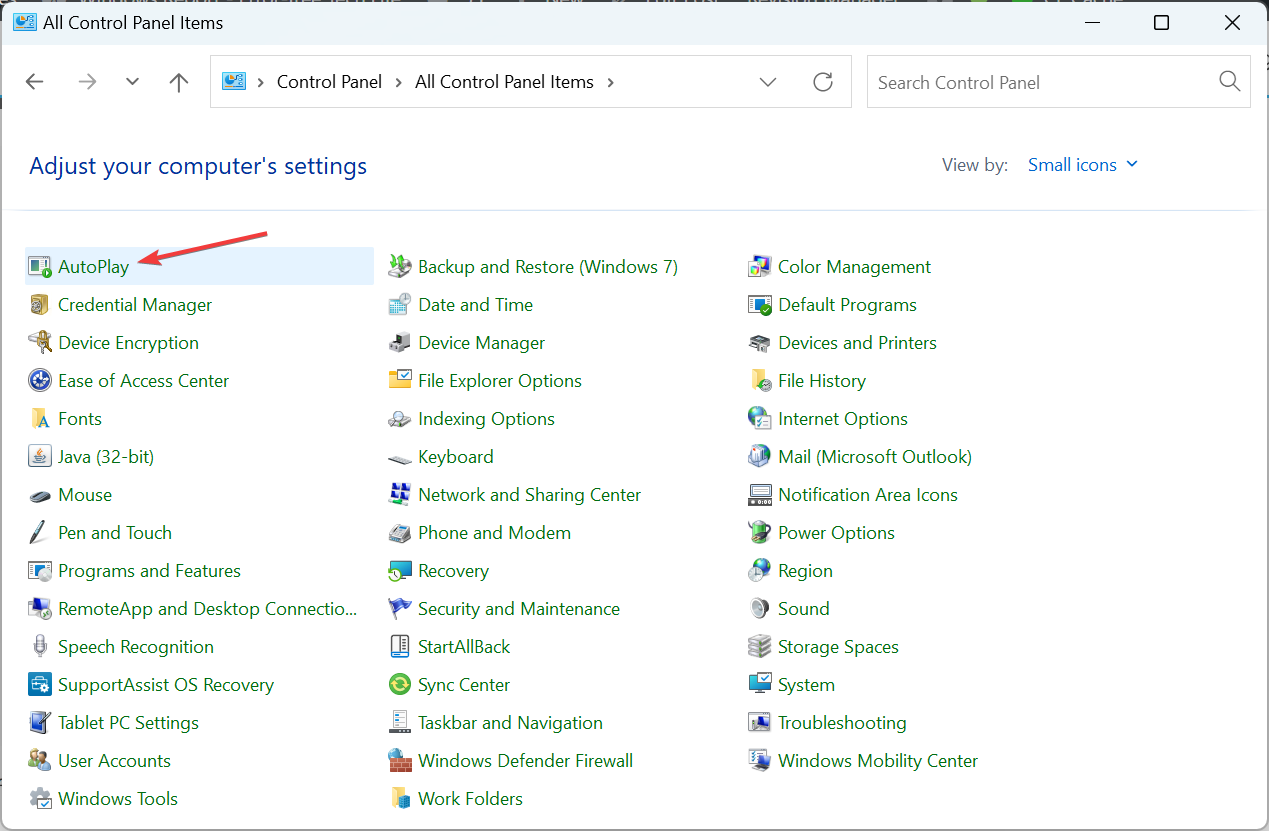
Task: Click the Backup and Restore icon
Action: 400,267
